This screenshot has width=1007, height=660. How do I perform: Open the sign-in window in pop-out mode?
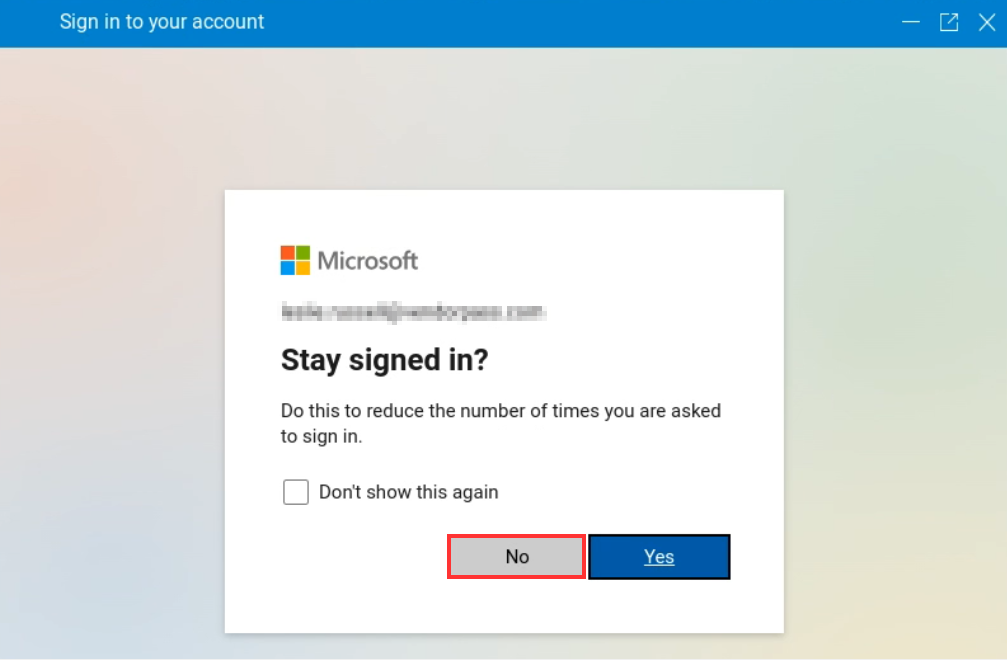click(949, 22)
